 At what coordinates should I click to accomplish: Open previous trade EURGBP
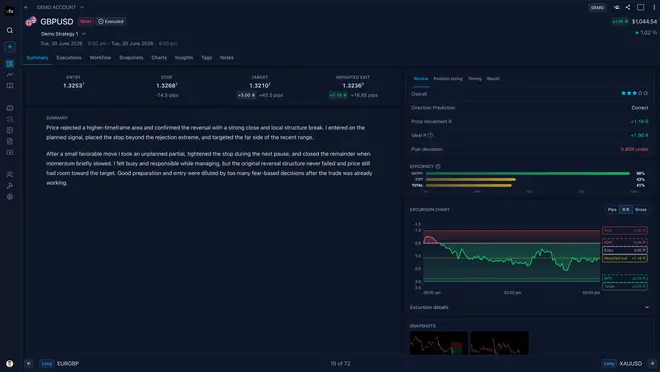point(59,364)
